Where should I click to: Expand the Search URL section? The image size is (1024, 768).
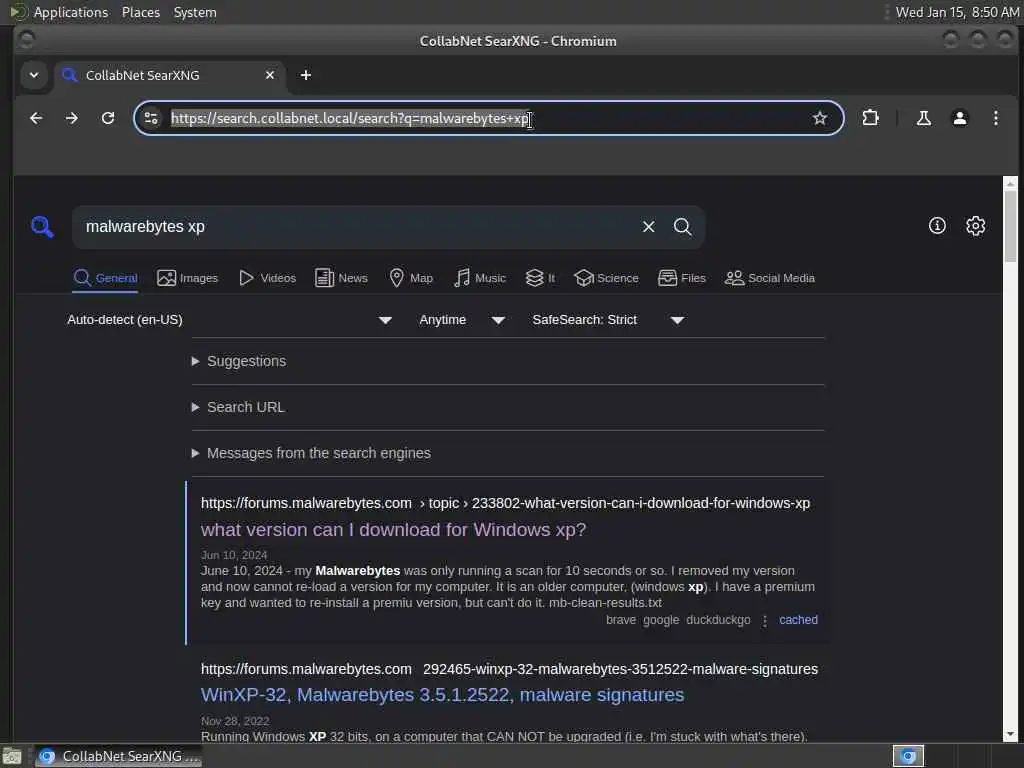tap(238, 407)
